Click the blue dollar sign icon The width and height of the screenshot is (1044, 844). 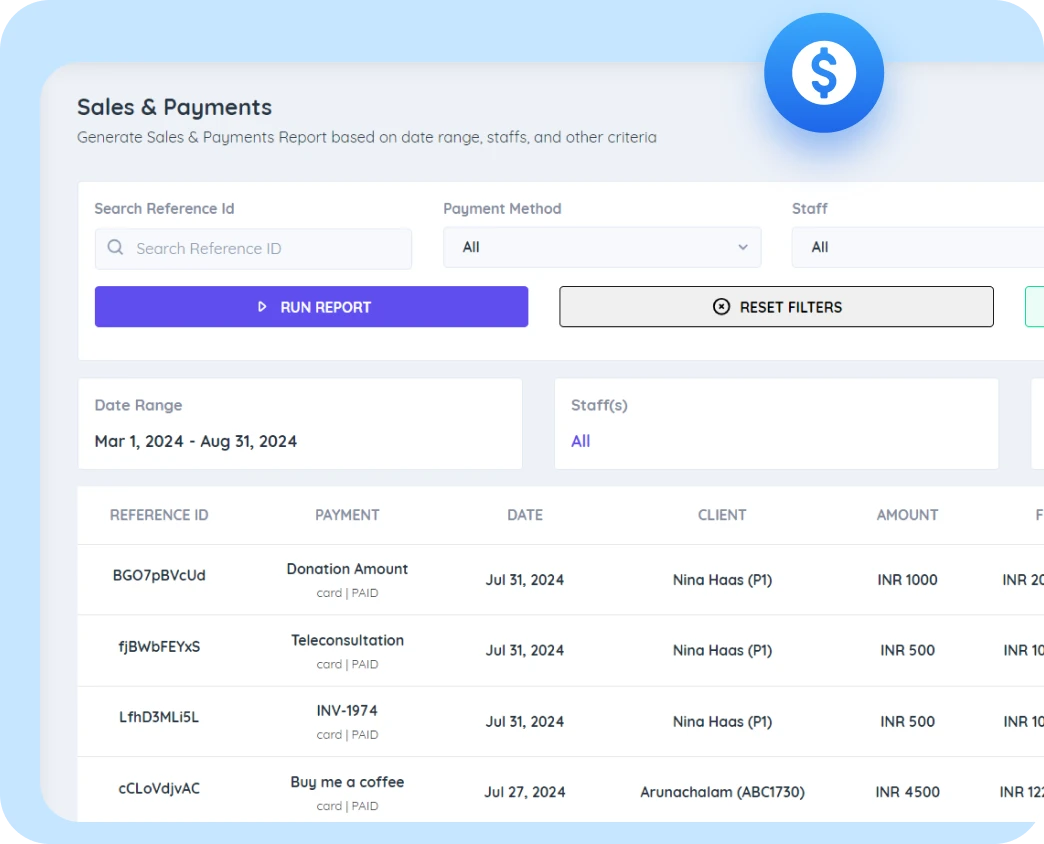(823, 73)
